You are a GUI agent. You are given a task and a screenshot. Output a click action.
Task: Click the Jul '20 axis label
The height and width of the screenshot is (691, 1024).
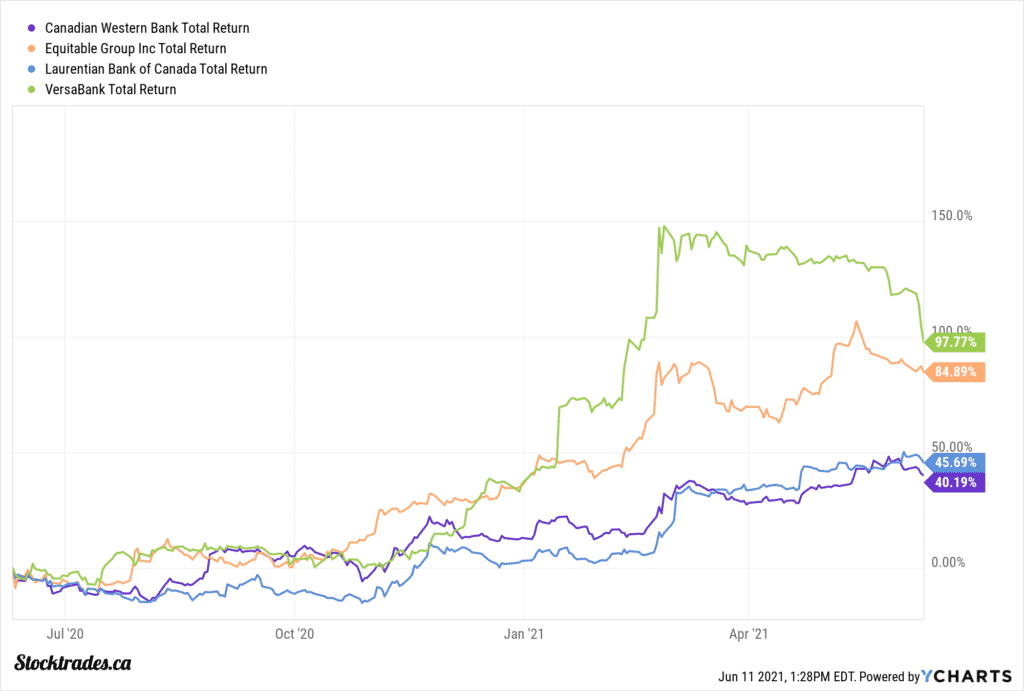64,633
